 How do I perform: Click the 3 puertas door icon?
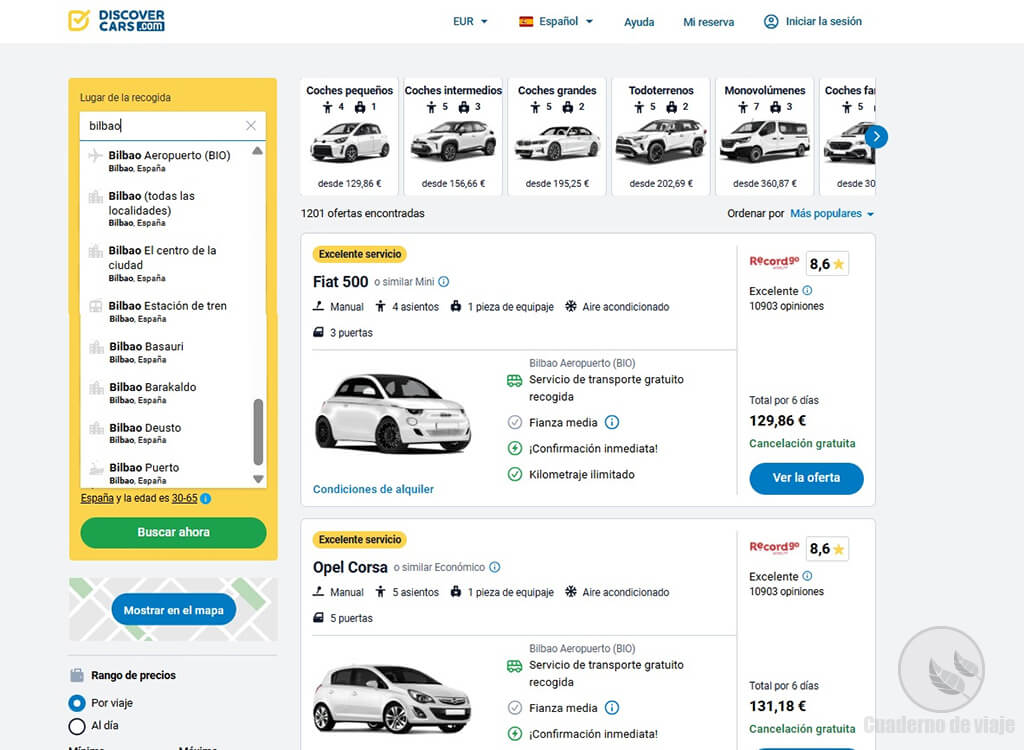point(319,333)
